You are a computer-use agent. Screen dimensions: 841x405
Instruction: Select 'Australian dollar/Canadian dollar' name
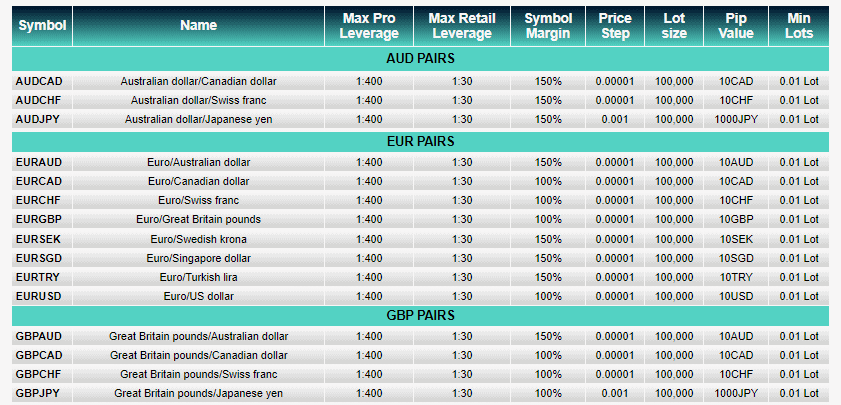198,82
